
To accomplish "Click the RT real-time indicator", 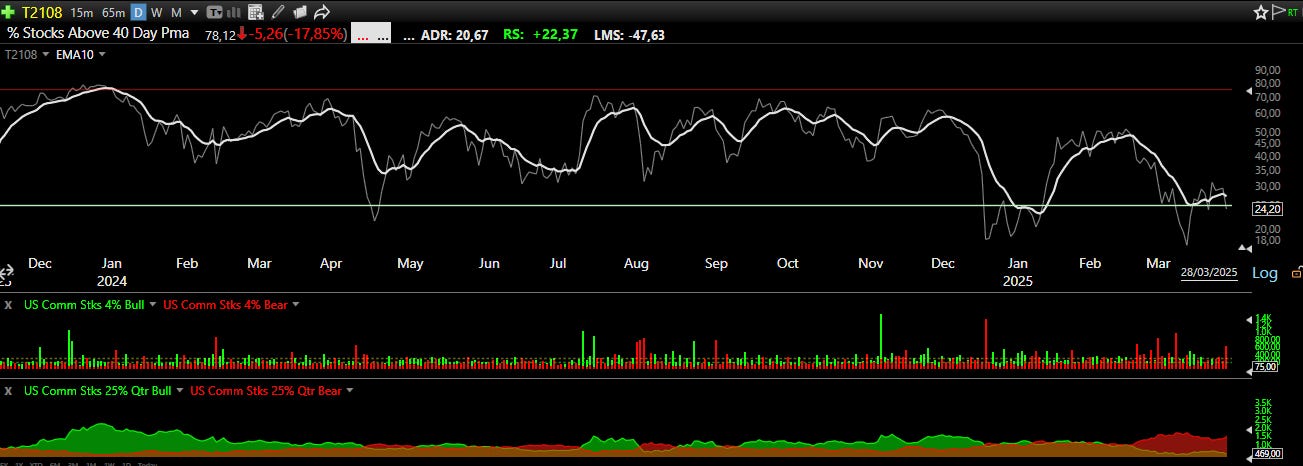I will coord(1294,12).
